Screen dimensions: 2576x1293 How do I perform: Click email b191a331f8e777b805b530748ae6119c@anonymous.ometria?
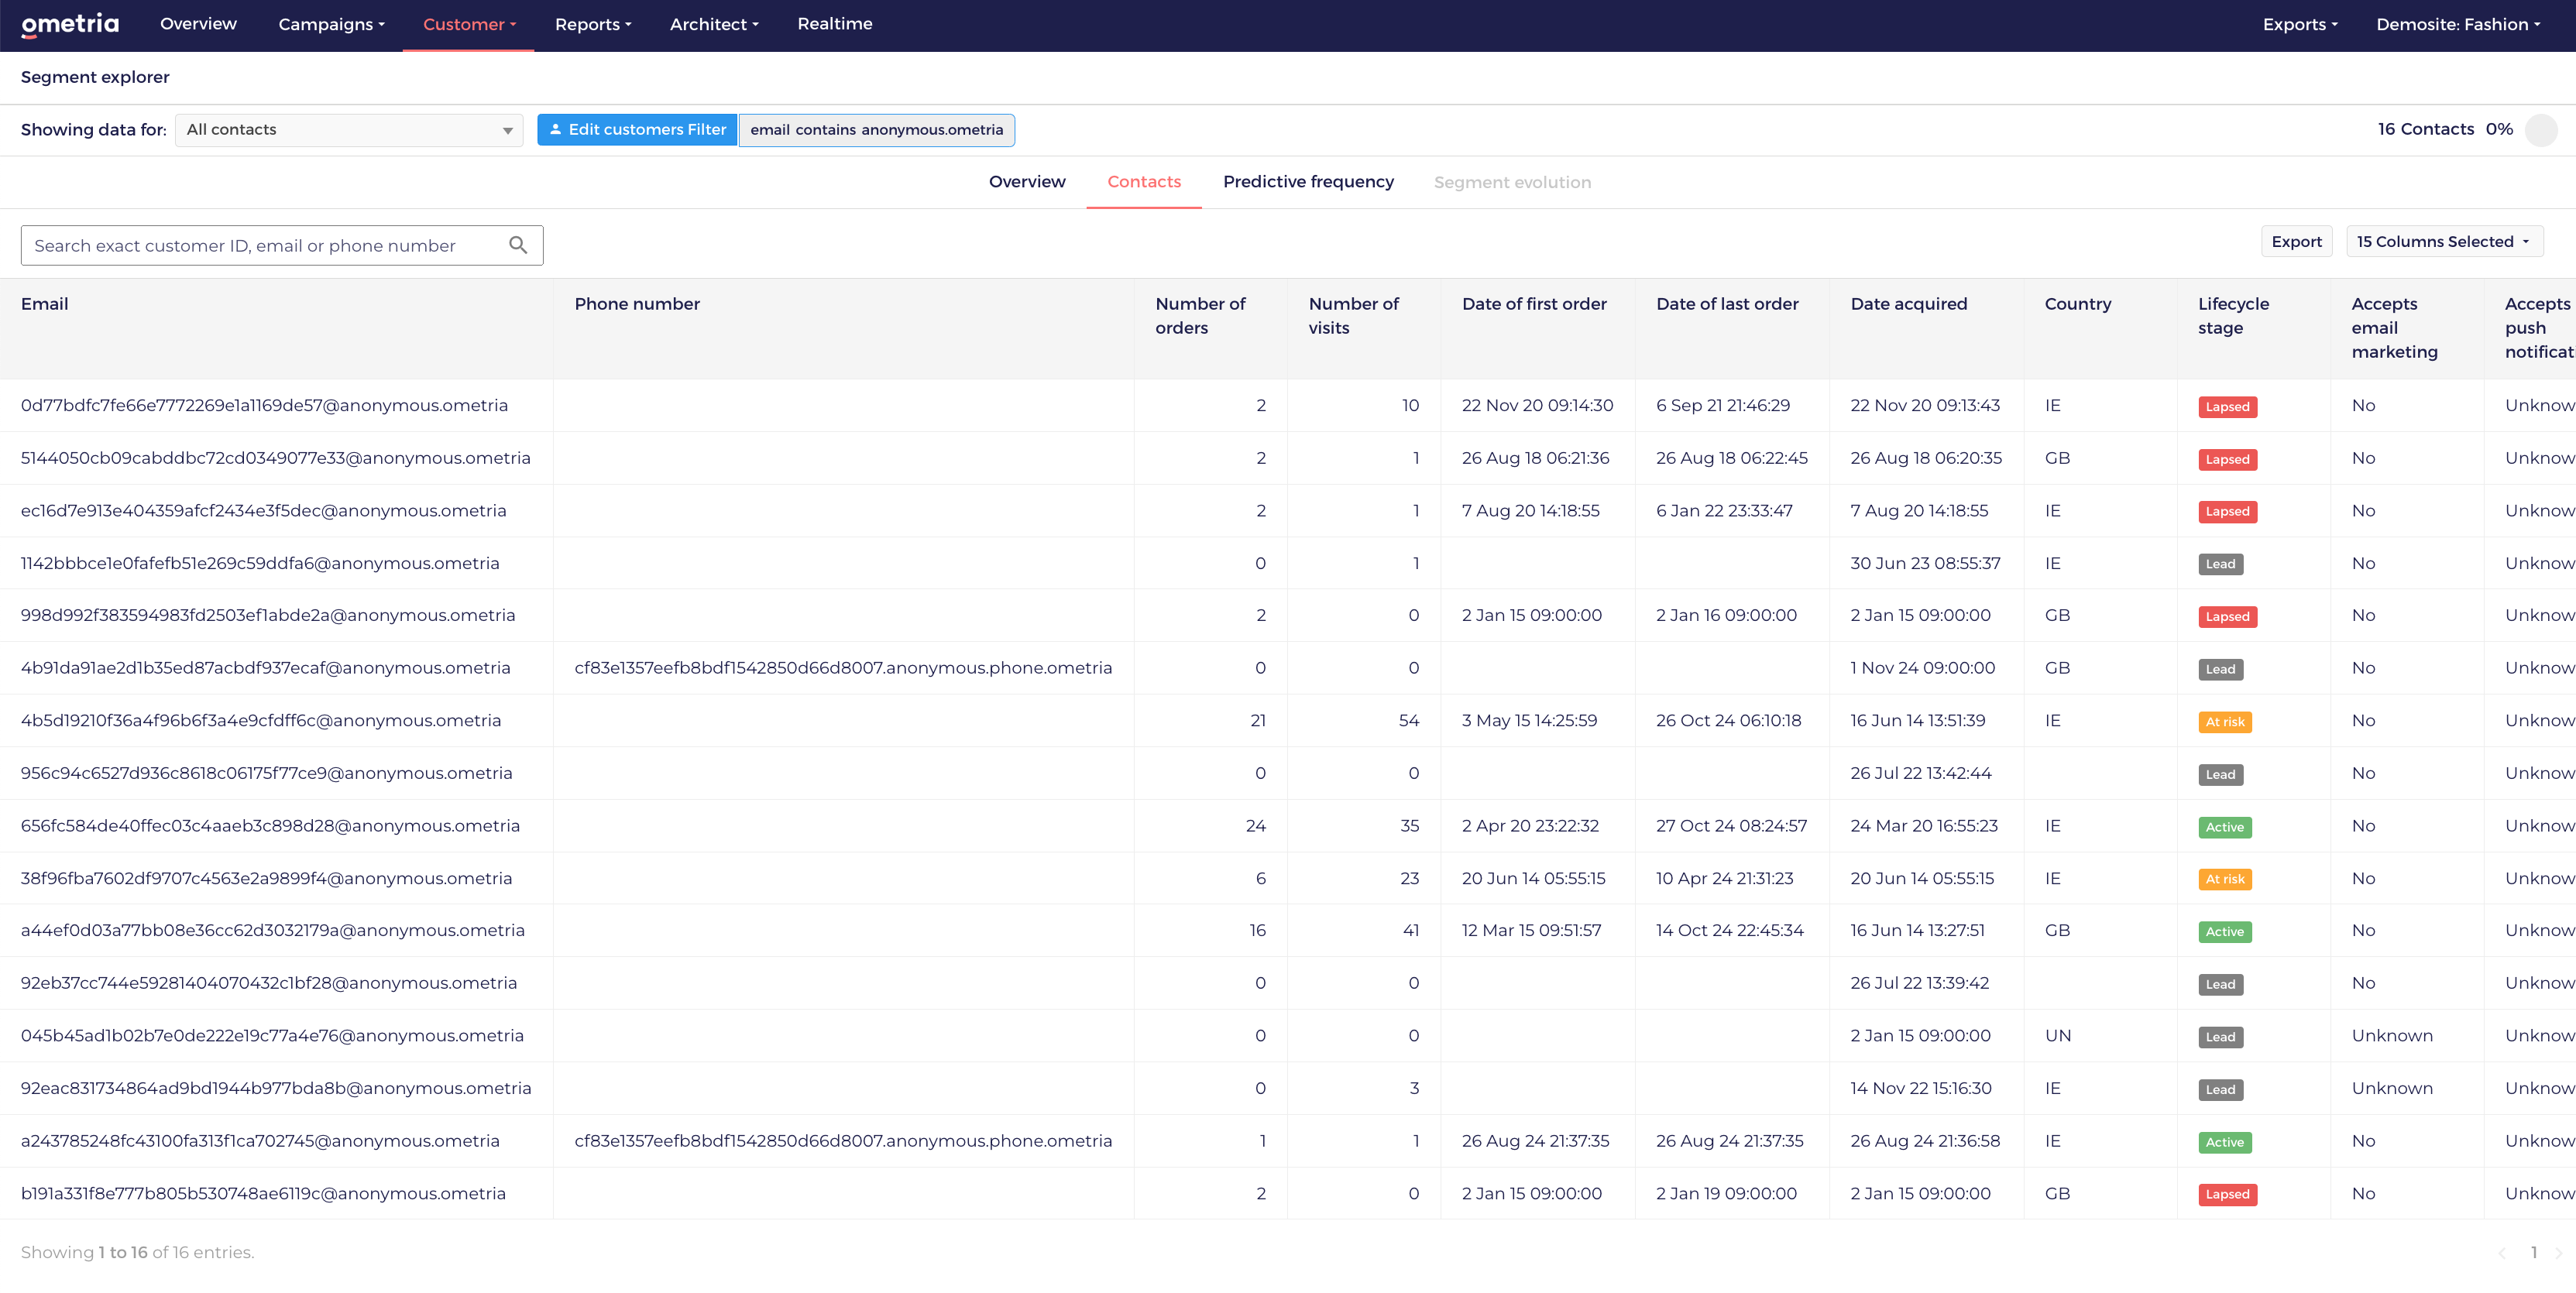tap(263, 1194)
